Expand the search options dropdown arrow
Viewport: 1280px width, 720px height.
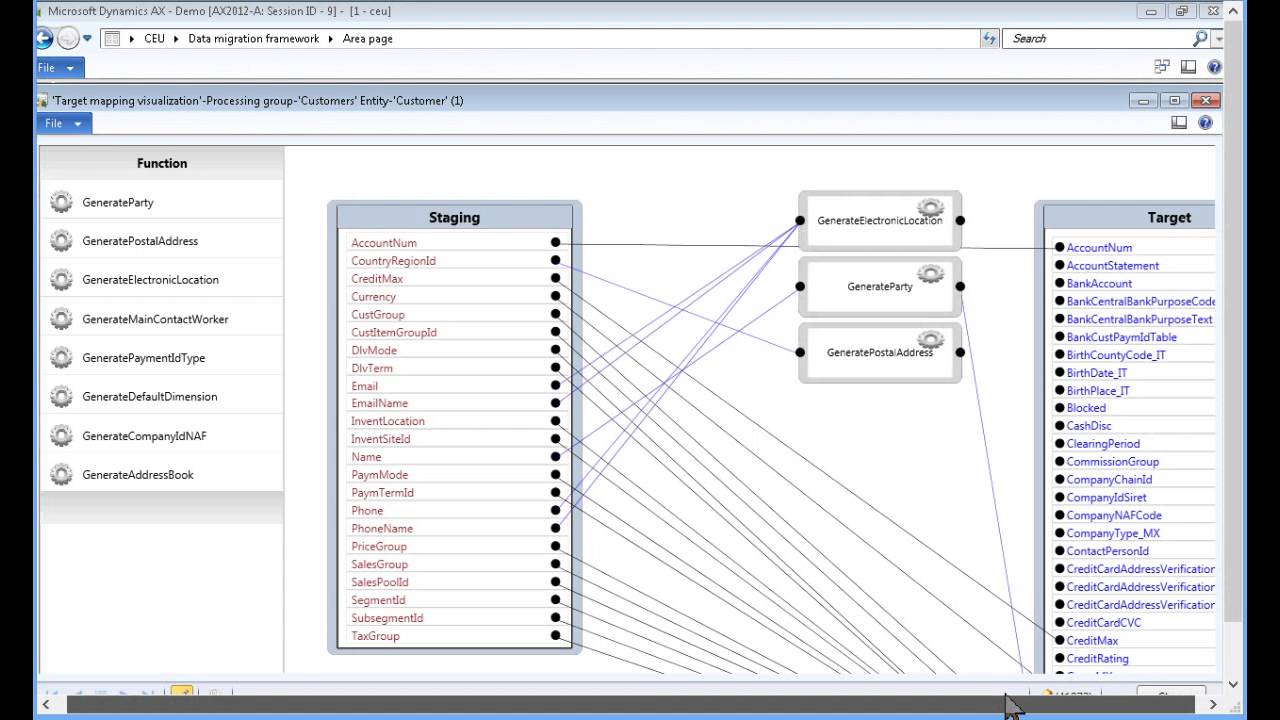[1218, 38]
